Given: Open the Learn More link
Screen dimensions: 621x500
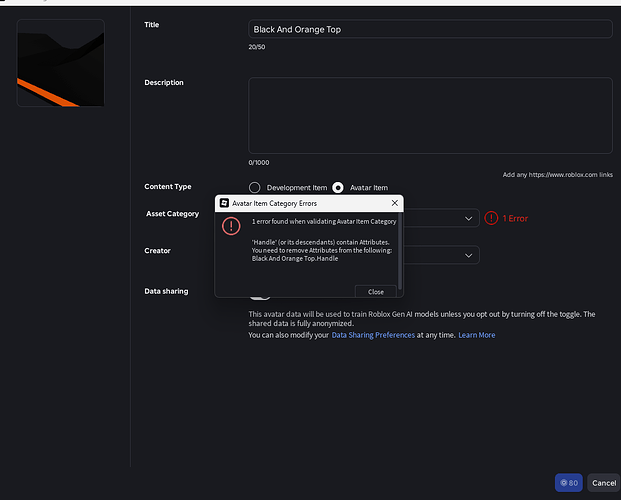Looking at the screenshot, I should pos(476,335).
